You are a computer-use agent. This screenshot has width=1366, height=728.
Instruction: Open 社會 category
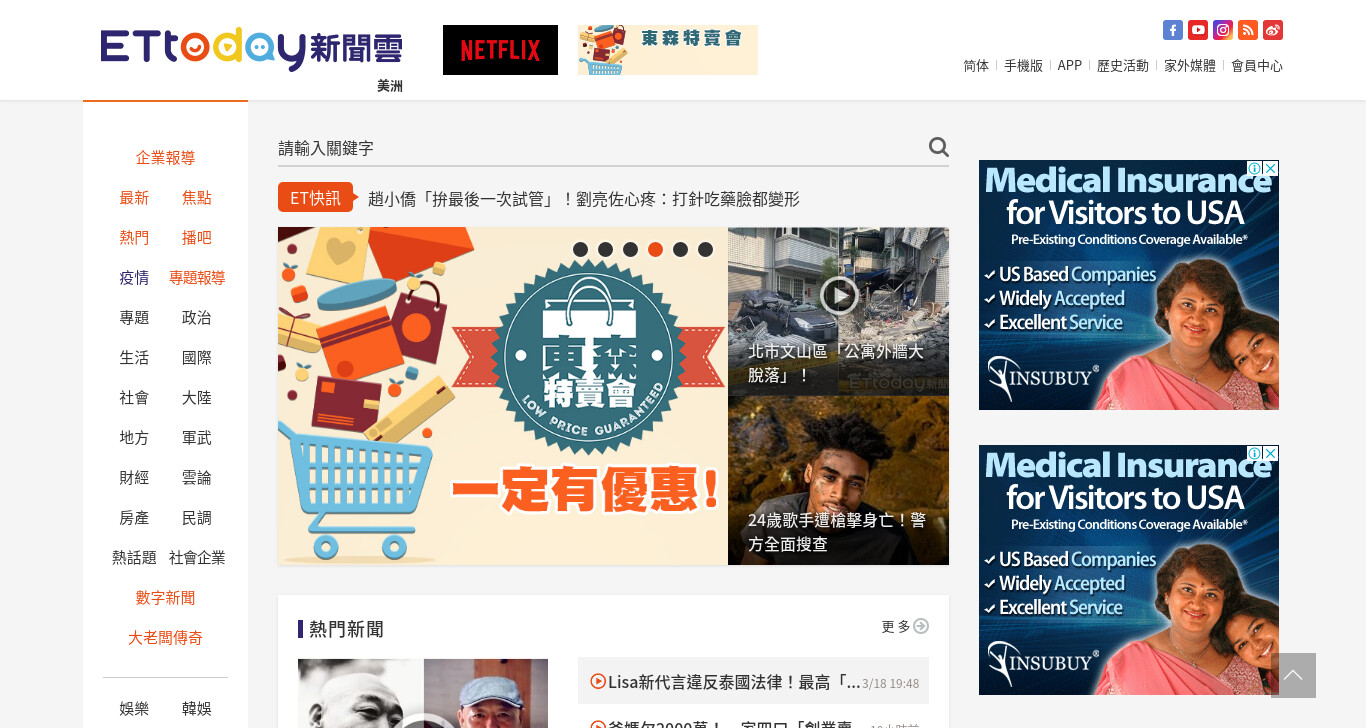(x=134, y=398)
